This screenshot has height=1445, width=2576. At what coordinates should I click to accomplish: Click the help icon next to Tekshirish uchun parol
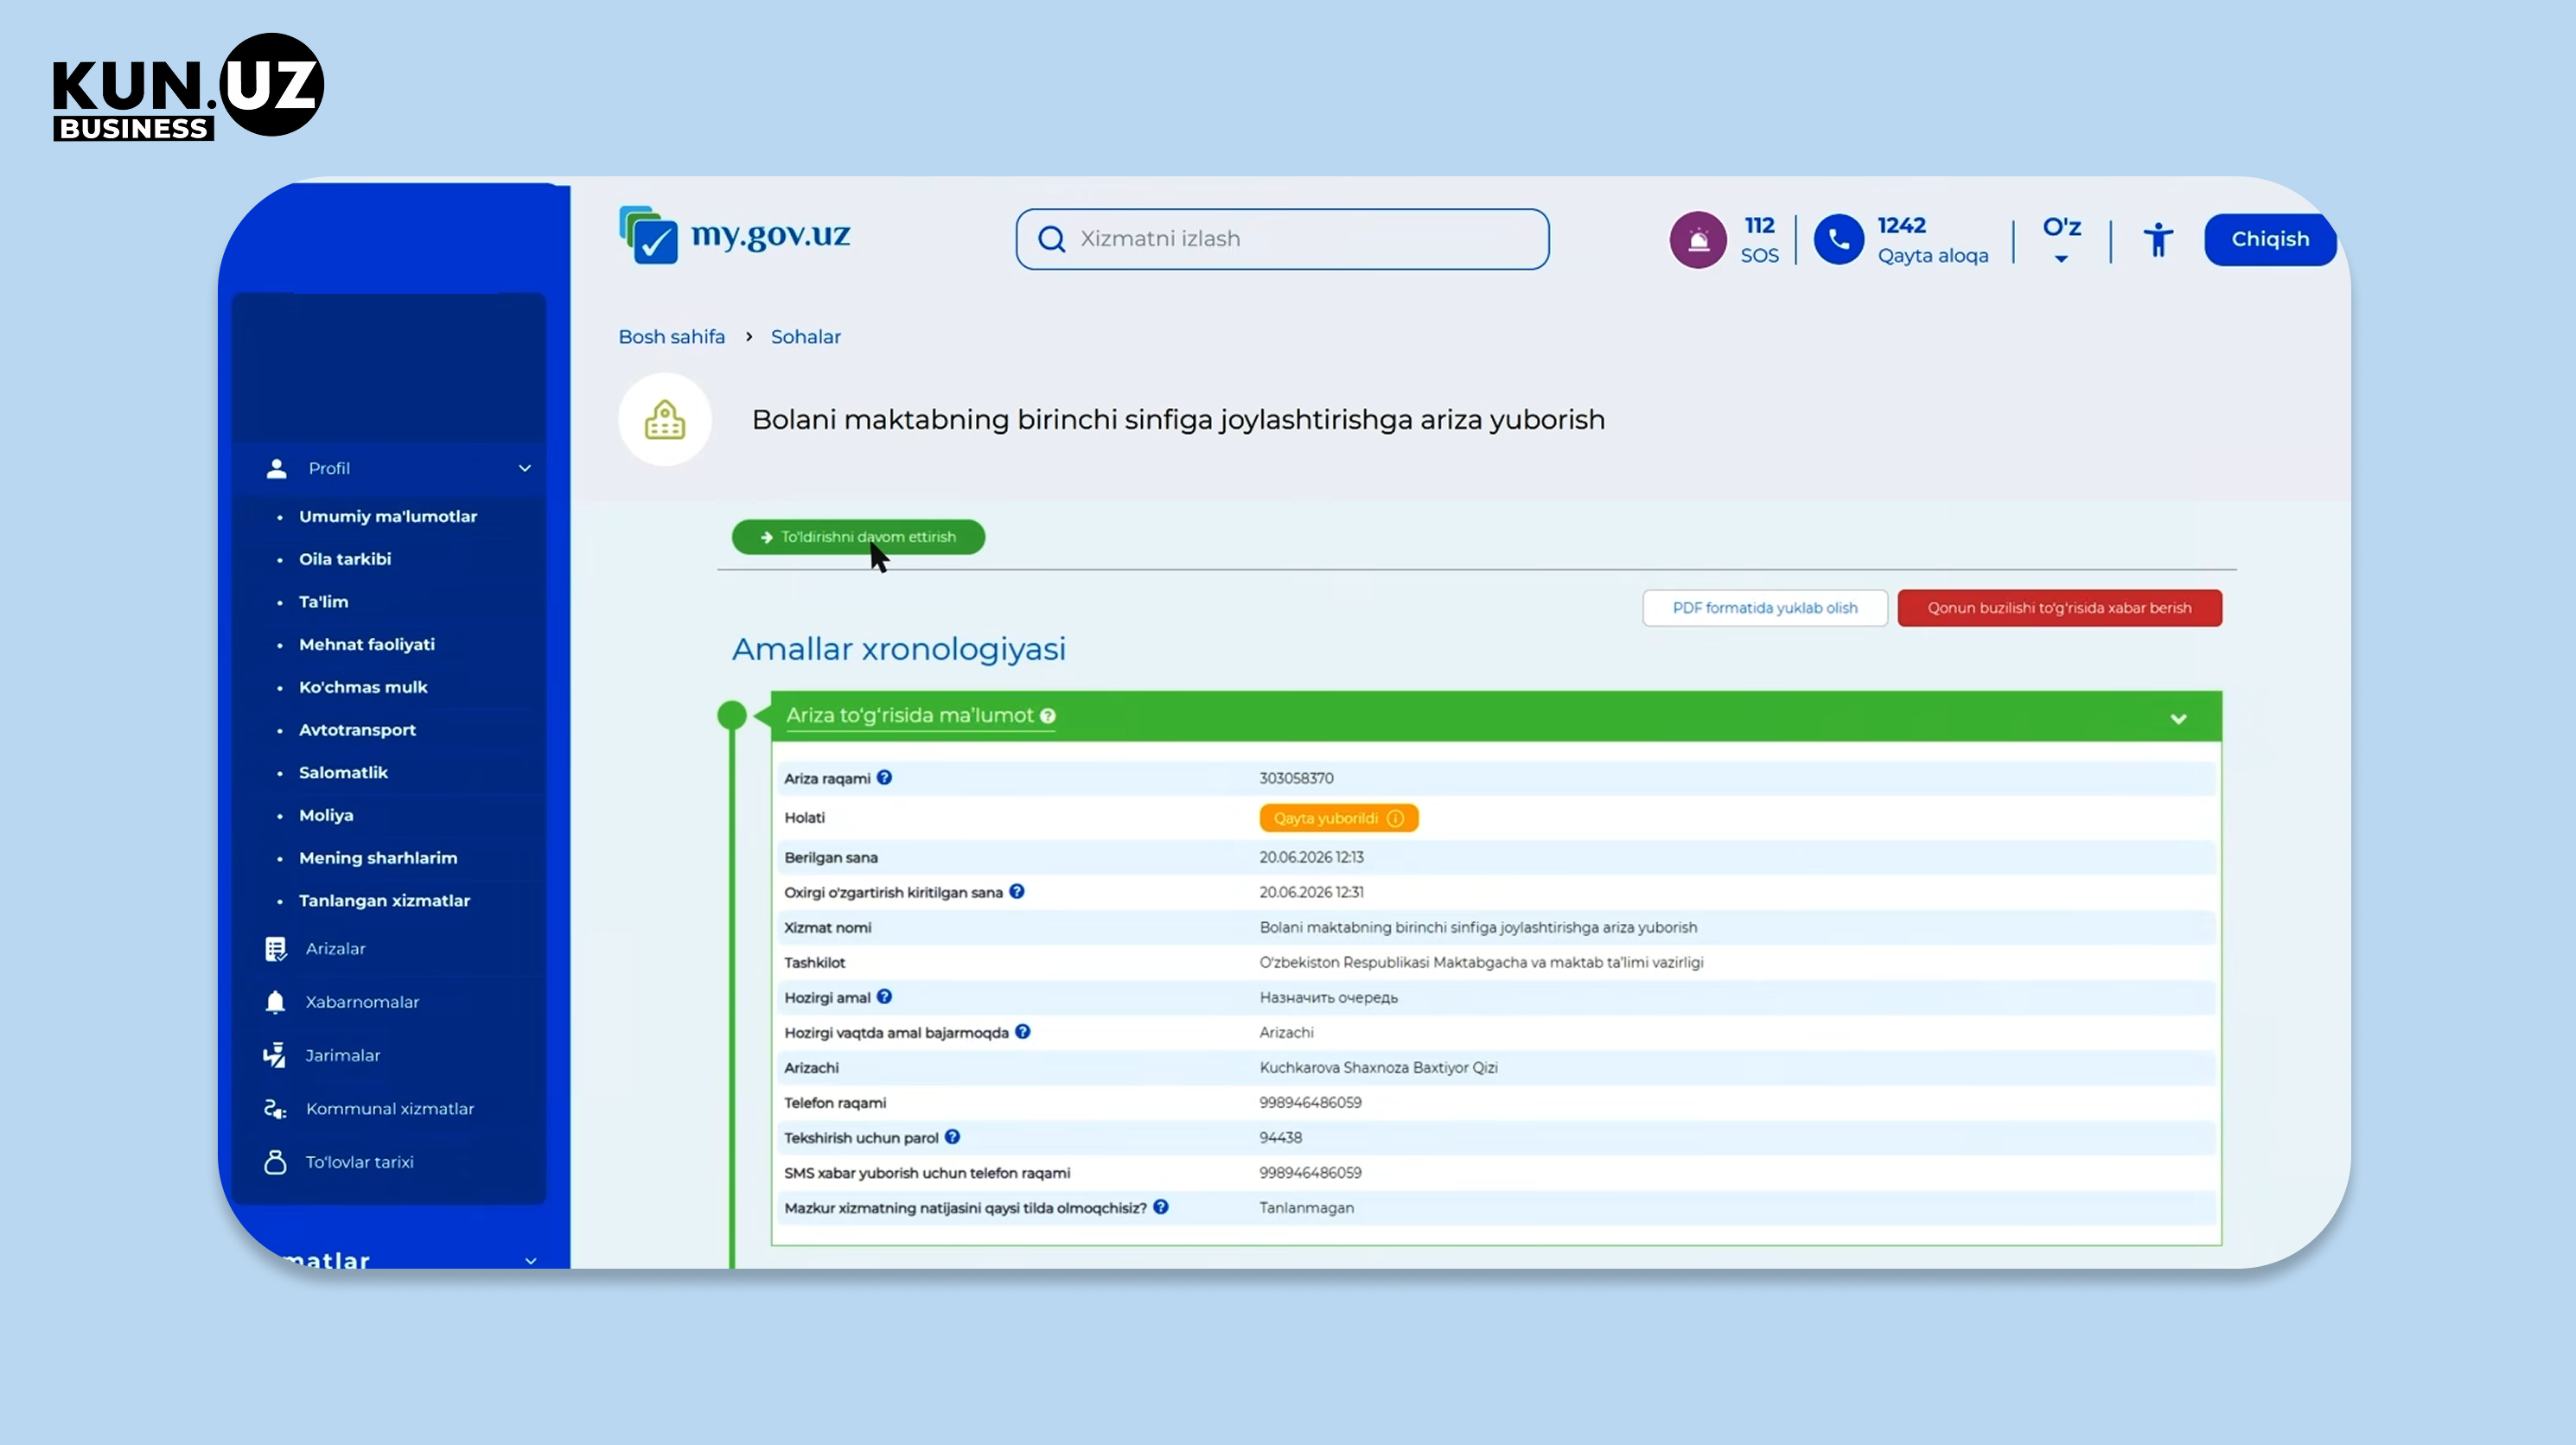click(x=952, y=1136)
